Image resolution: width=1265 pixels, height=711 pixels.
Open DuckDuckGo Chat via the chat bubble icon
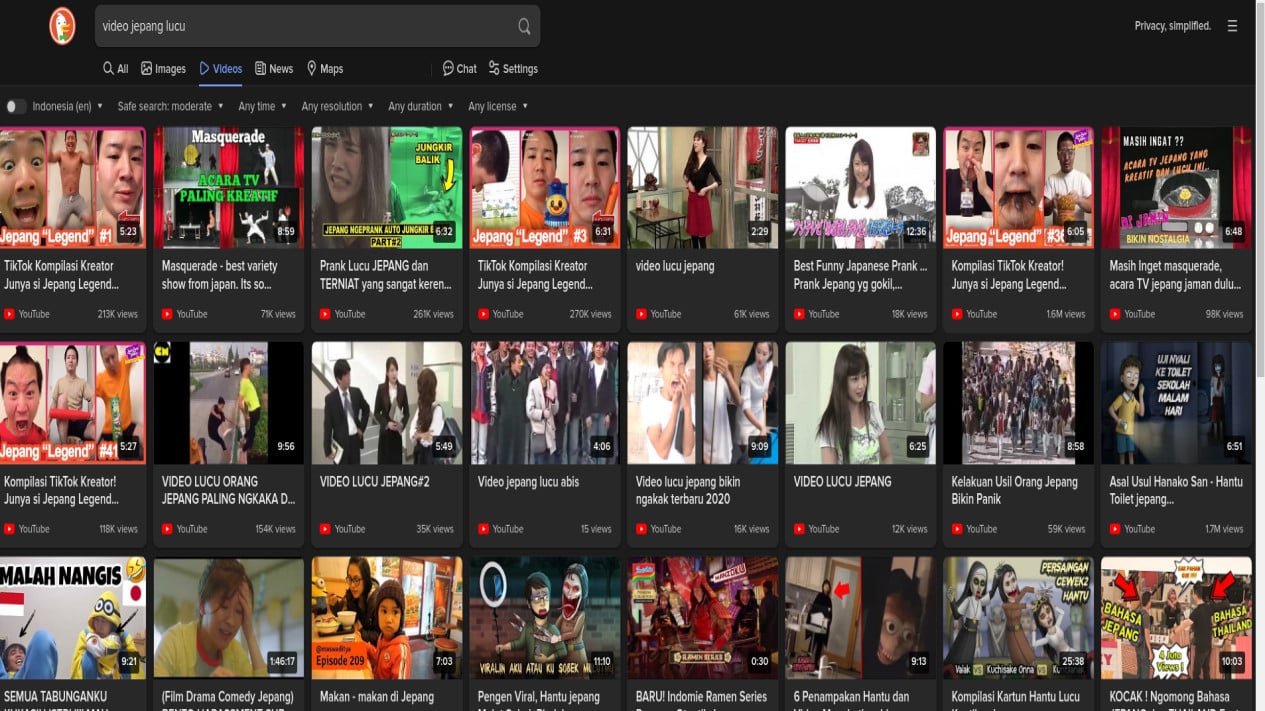click(x=448, y=68)
